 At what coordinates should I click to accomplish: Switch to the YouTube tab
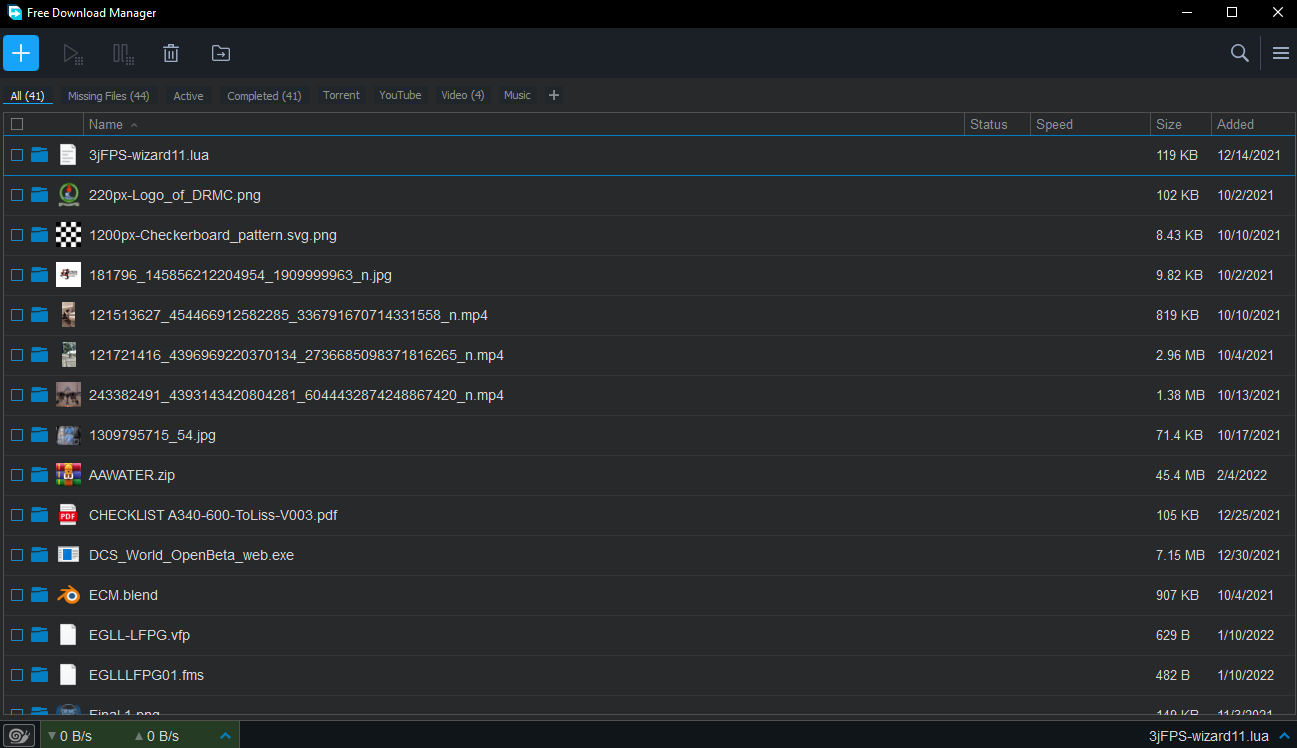click(x=400, y=95)
